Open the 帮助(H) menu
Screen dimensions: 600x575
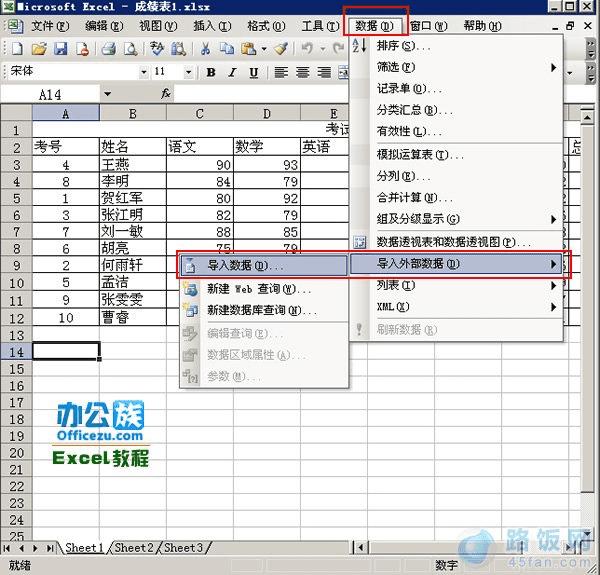[483, 26]
